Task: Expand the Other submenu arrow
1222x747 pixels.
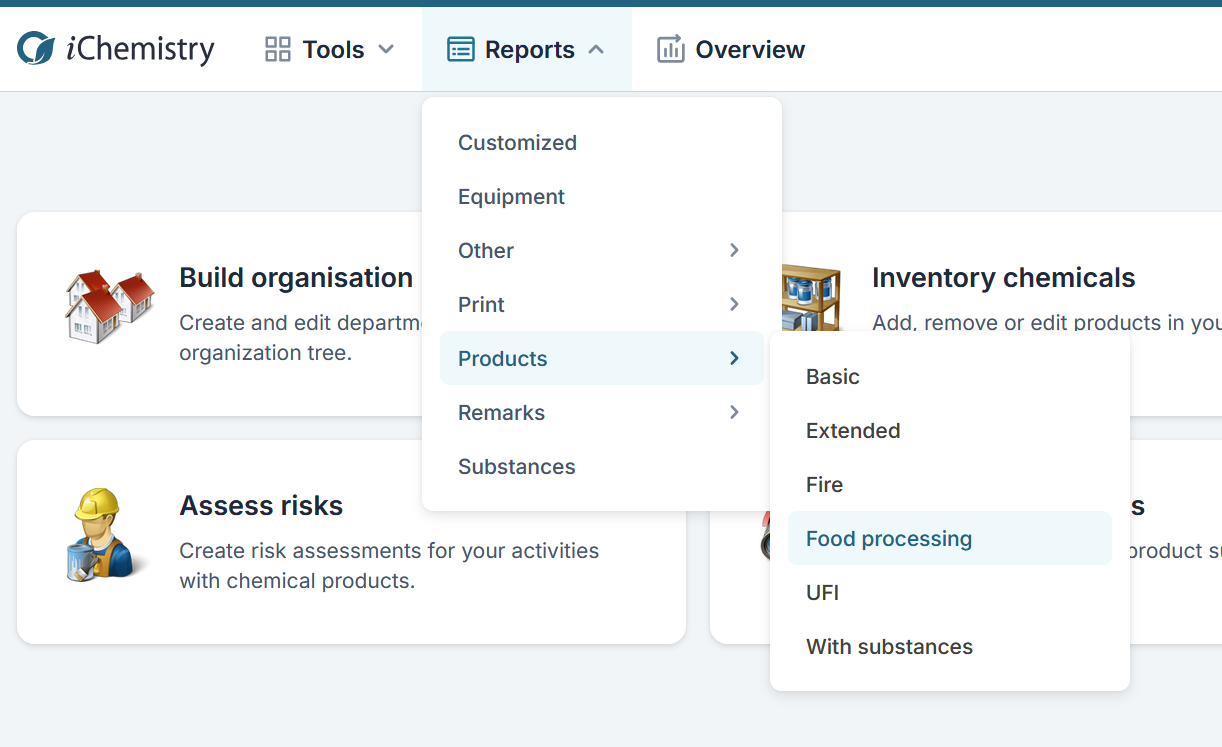Action: pos(734,250)
